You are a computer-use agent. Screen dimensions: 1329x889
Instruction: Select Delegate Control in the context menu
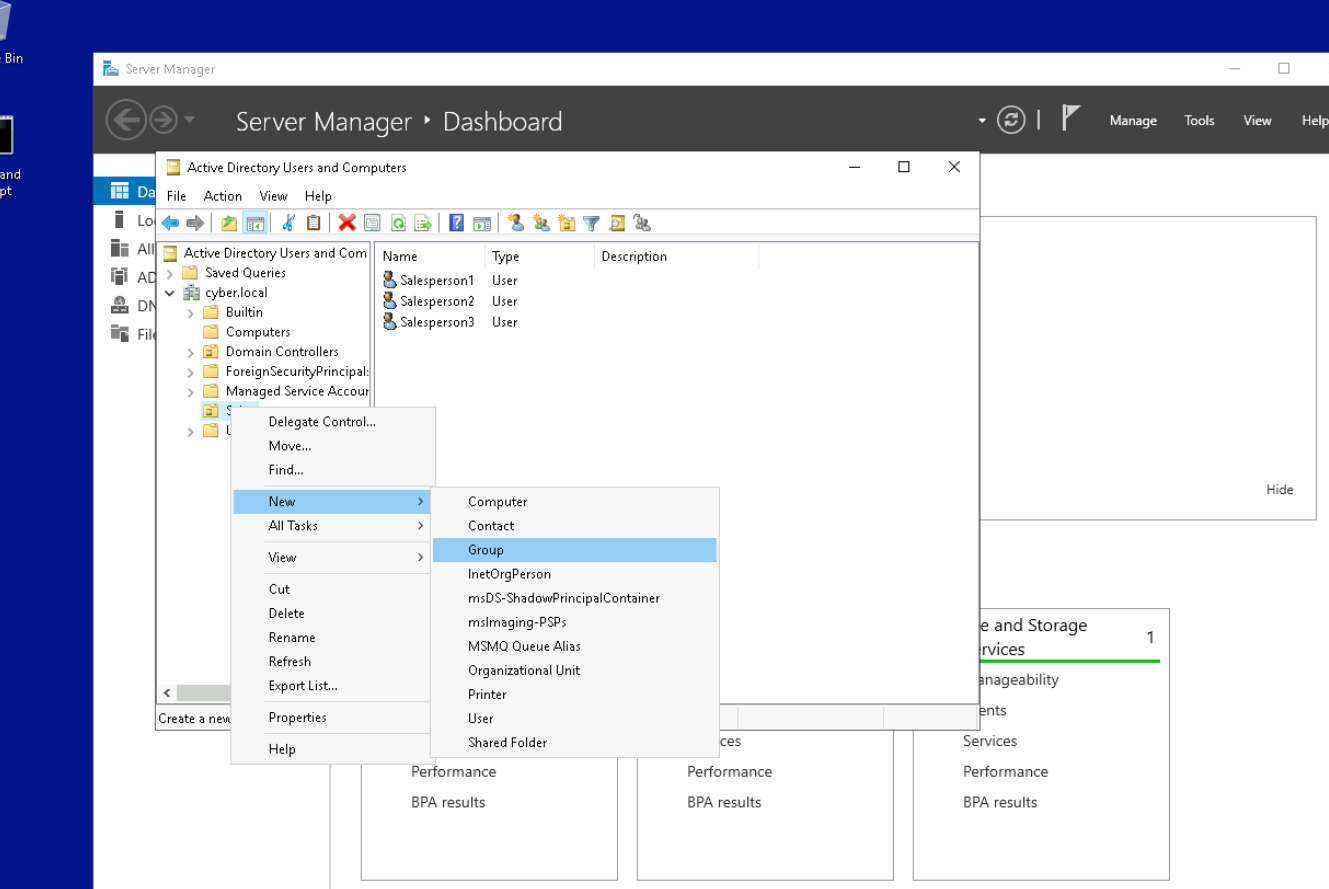(333, 422)
